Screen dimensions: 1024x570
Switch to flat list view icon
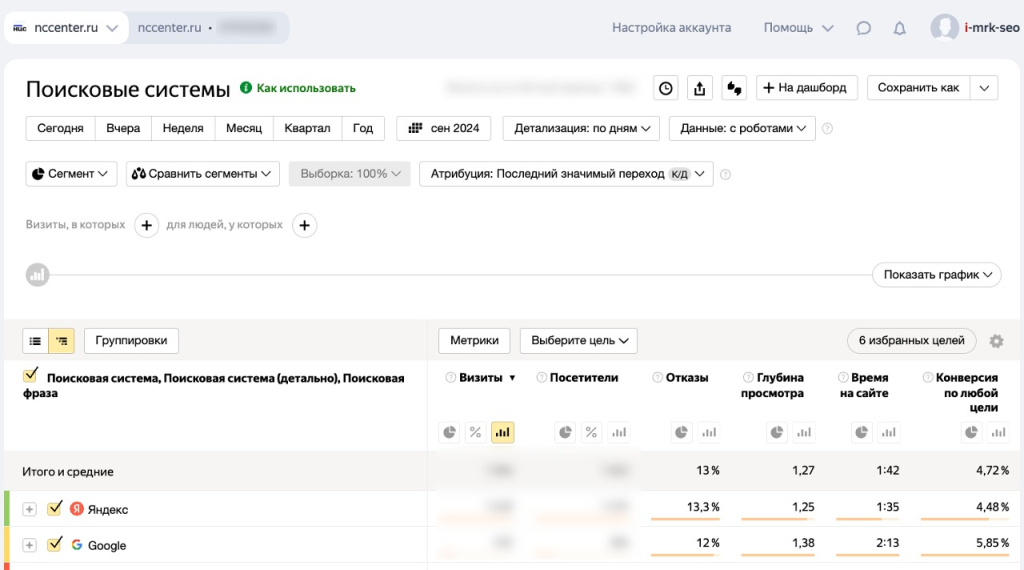coord(36,341)
